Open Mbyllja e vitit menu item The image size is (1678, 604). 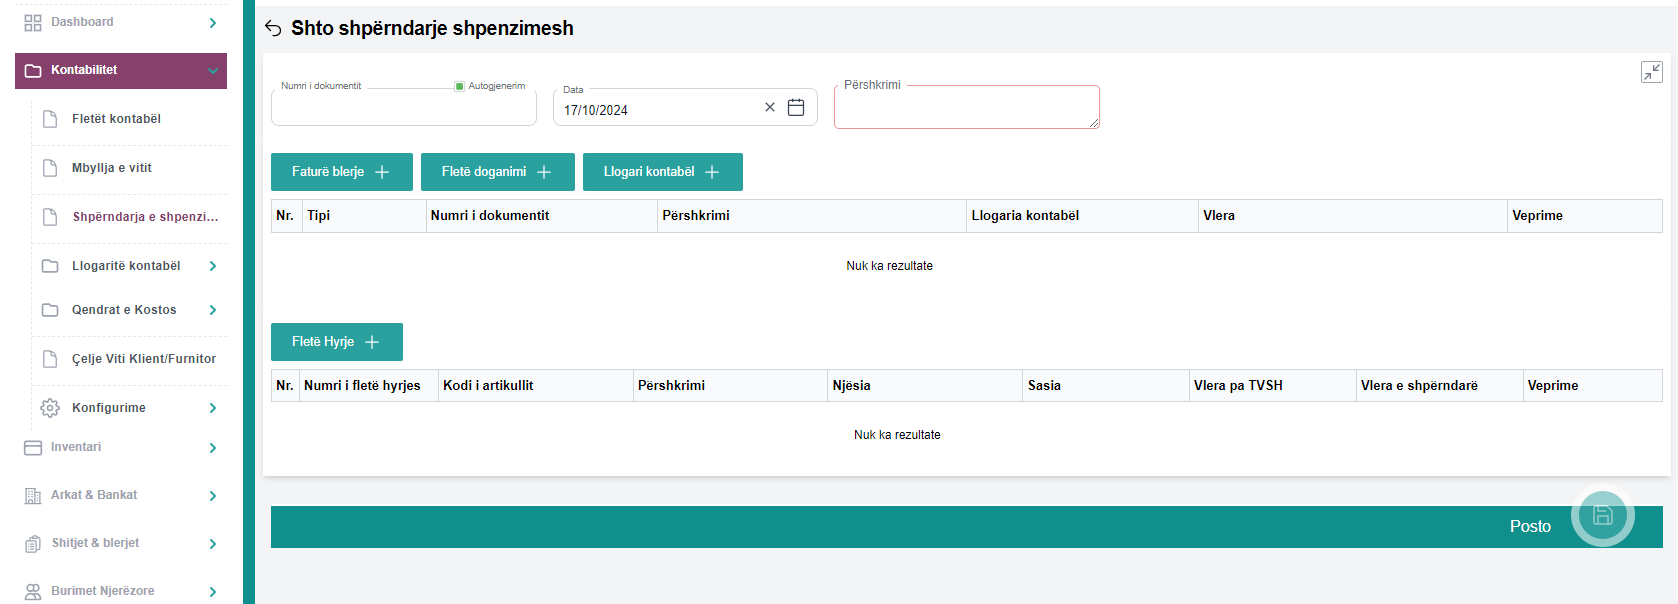(112, 168)
